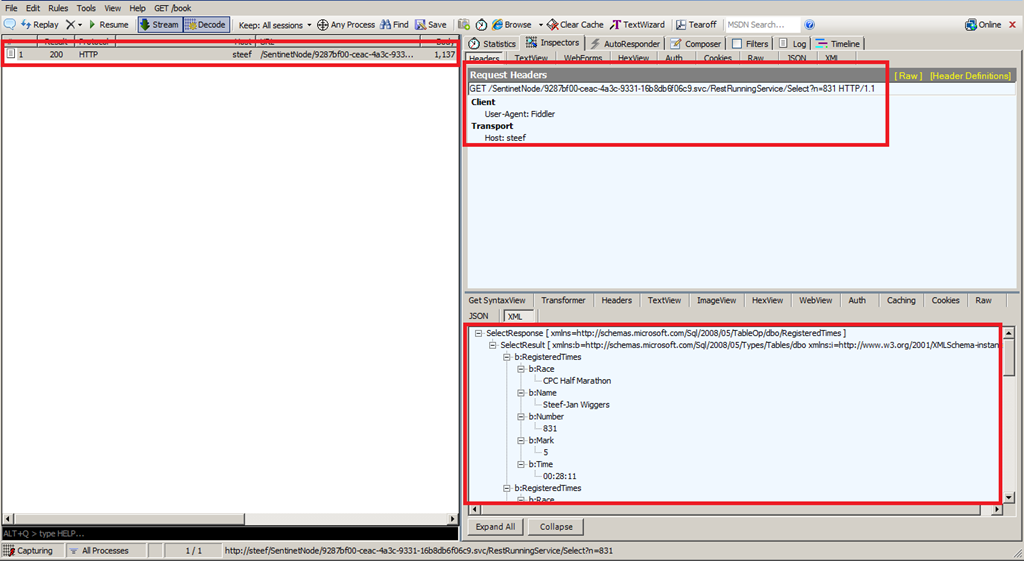Viewport: 1024px width, 561px height.
Task: Open the Remove sessions dropdown arrow
Action: click(80, 25)
